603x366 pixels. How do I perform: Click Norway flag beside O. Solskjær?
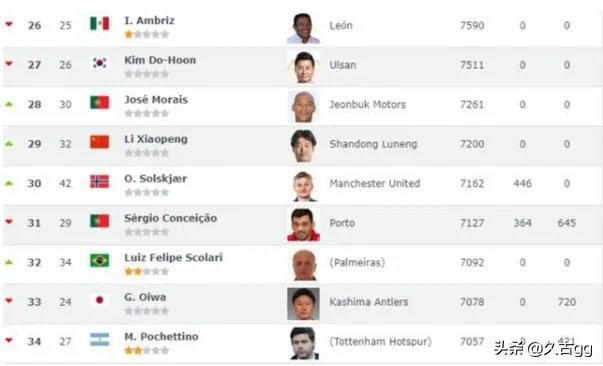[100, 181]
